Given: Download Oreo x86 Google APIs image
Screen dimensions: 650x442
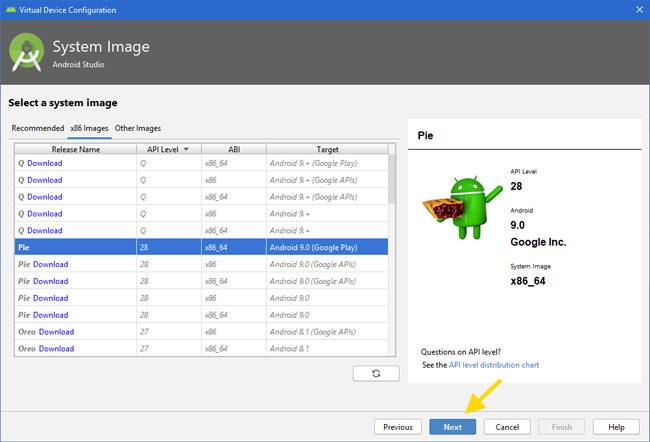Looking at the screenshot, I should tap(56, 332).
